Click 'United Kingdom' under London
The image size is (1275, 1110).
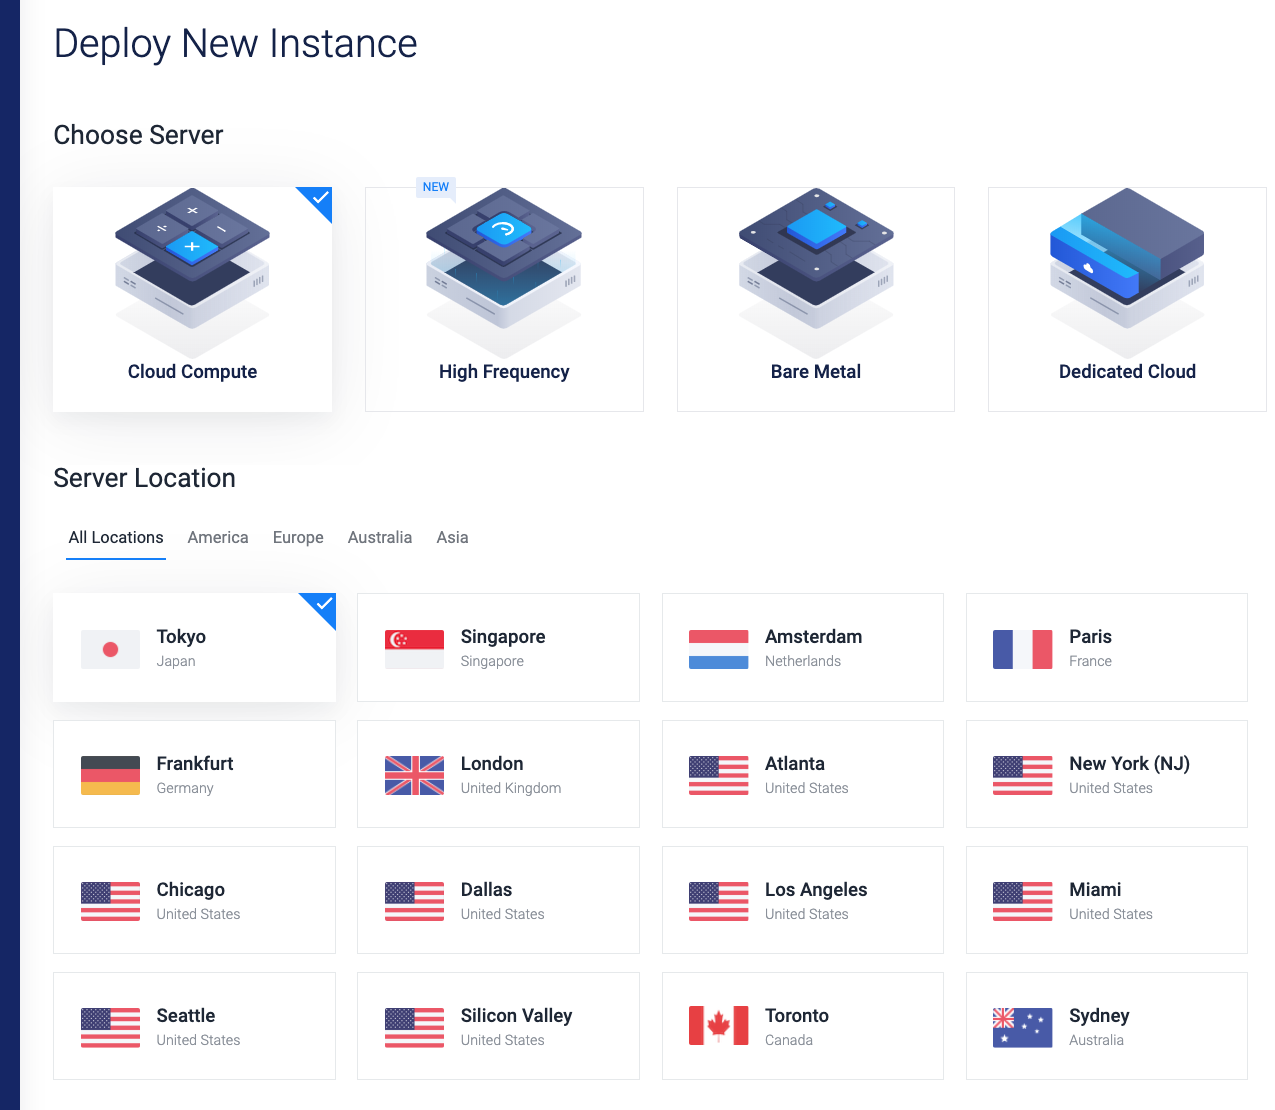pos(511,788)
